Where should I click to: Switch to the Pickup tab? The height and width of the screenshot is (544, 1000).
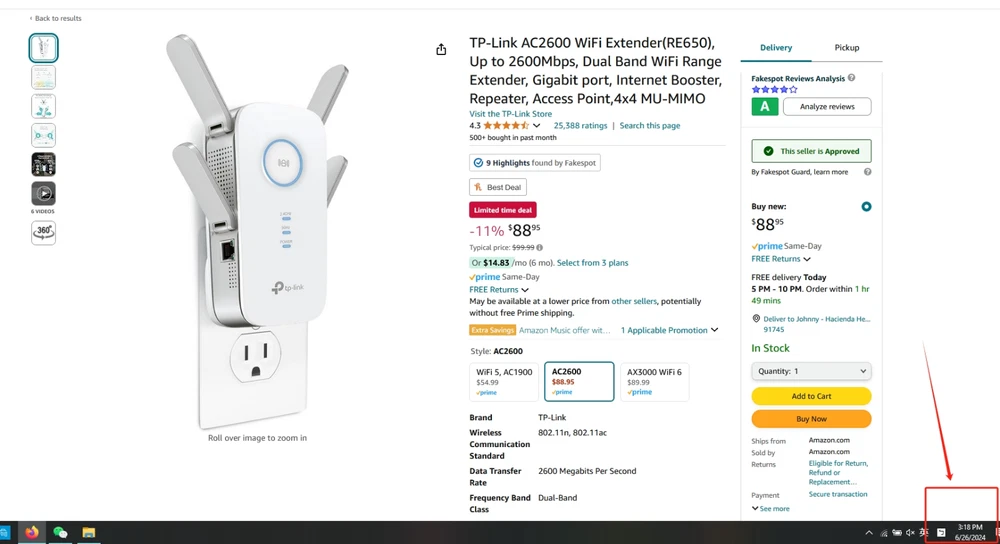pos(846,48)
